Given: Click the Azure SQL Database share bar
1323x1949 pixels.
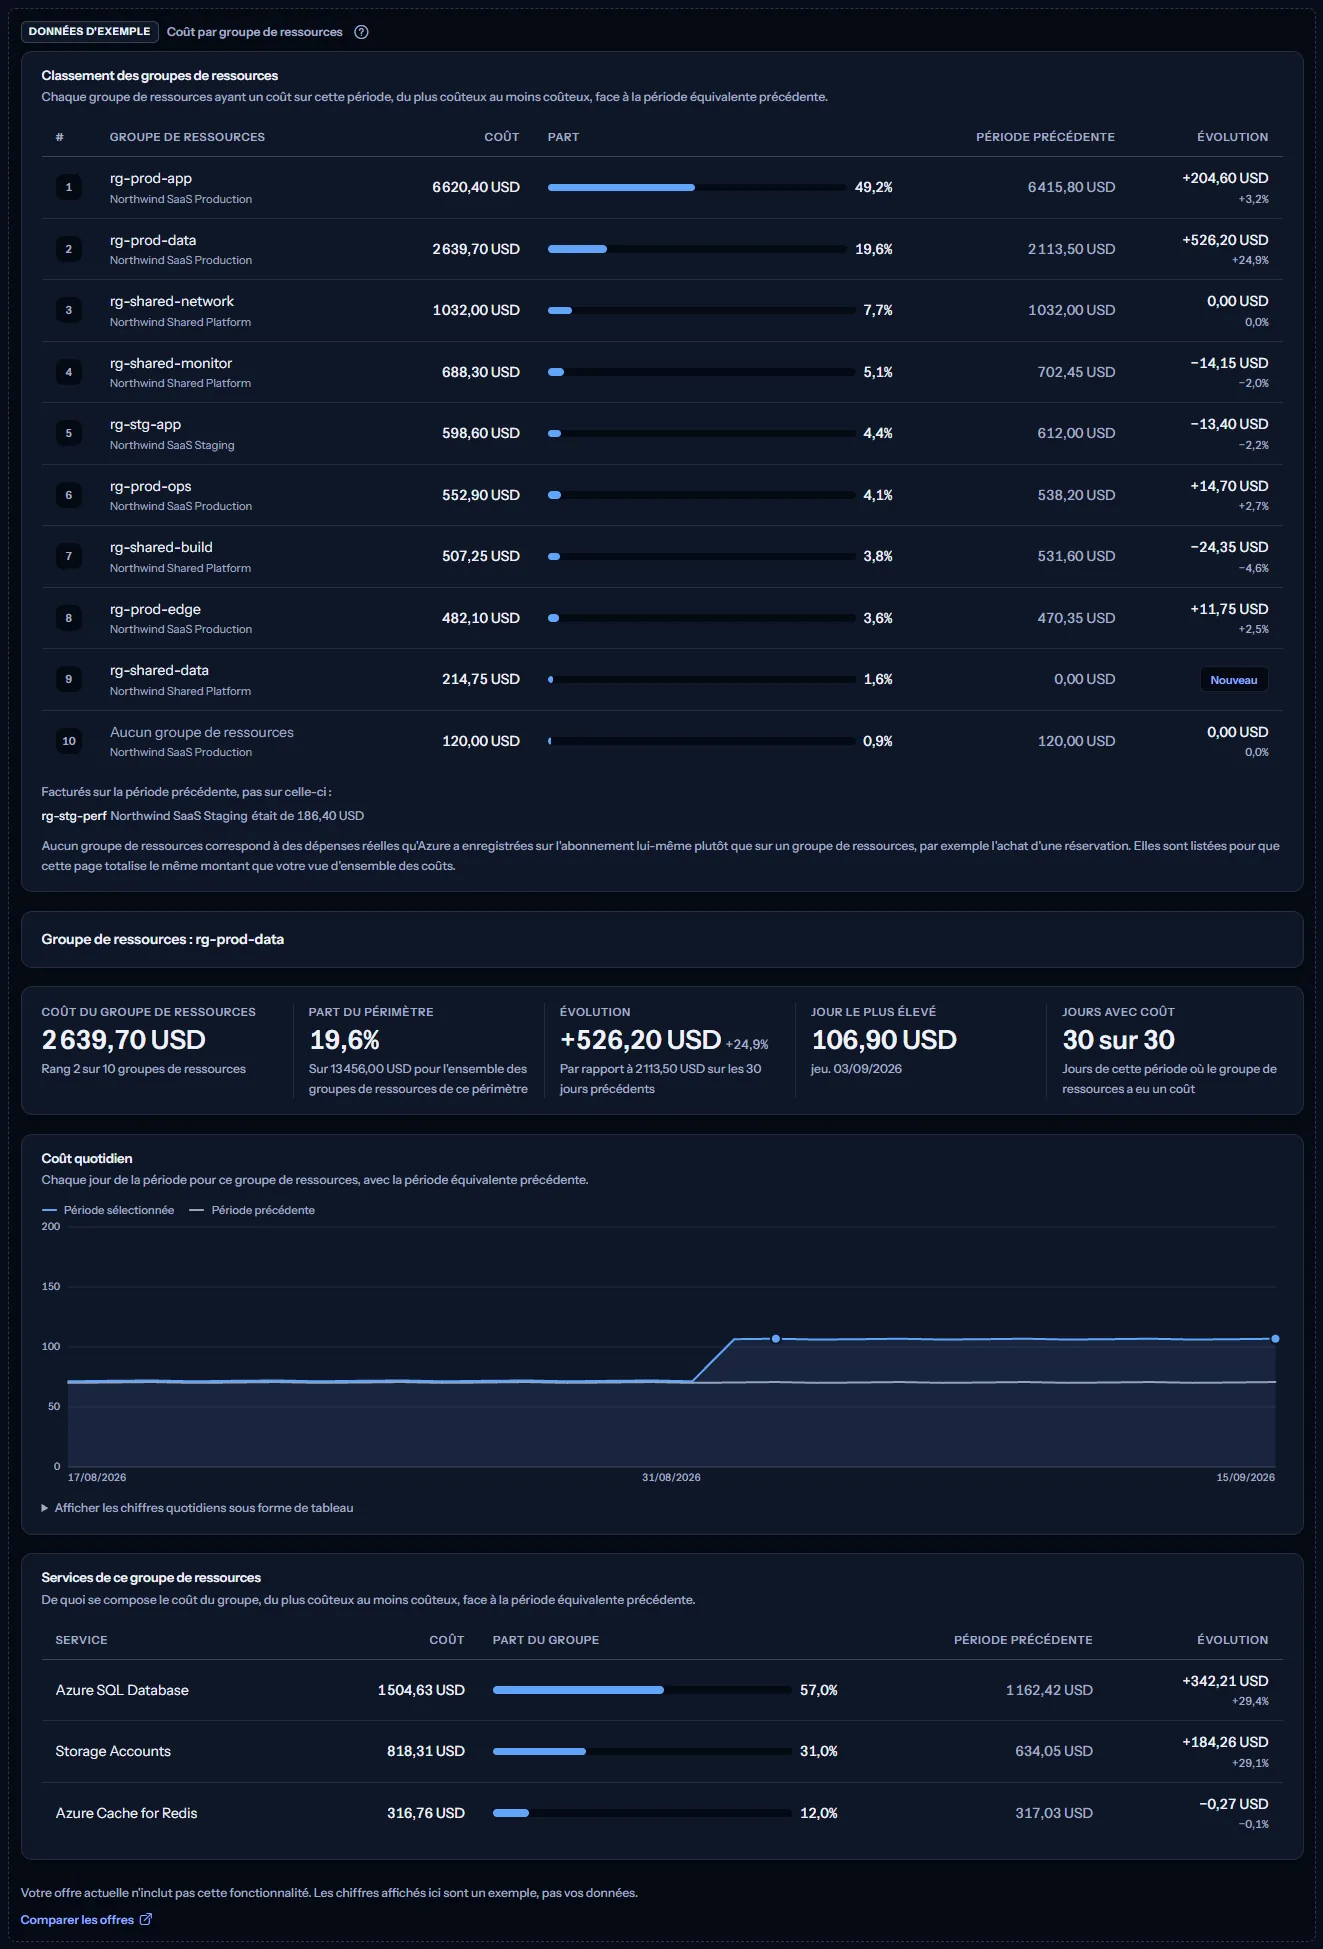Looking at the screenshot, I should pos(642,1690).
